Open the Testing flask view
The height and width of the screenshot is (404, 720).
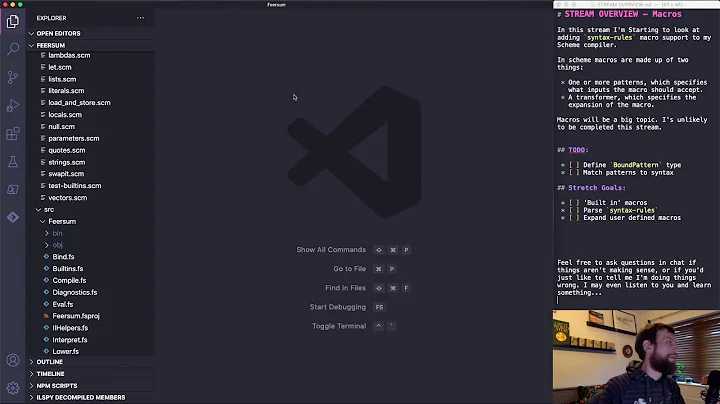click(x=13, y=162)
